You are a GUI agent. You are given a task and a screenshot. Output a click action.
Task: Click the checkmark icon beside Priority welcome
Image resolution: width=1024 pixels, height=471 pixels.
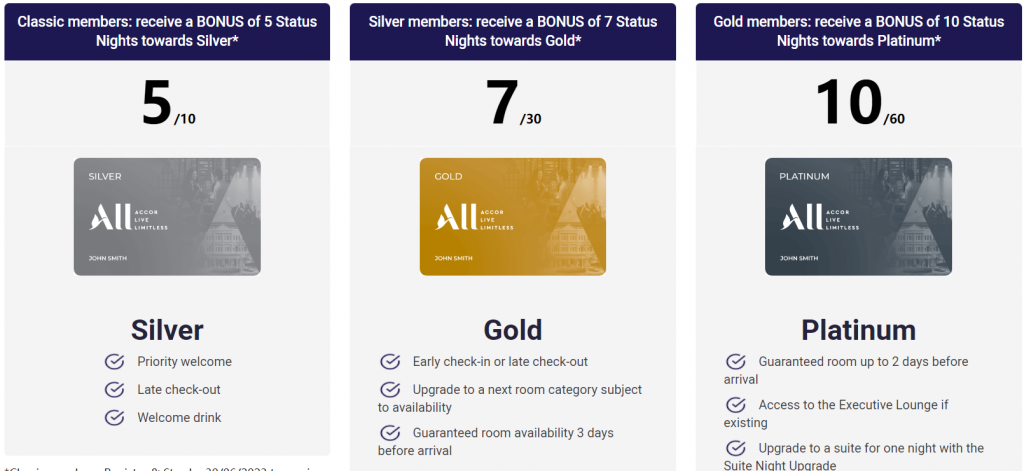pyautogui.click(x=114, y=361)
